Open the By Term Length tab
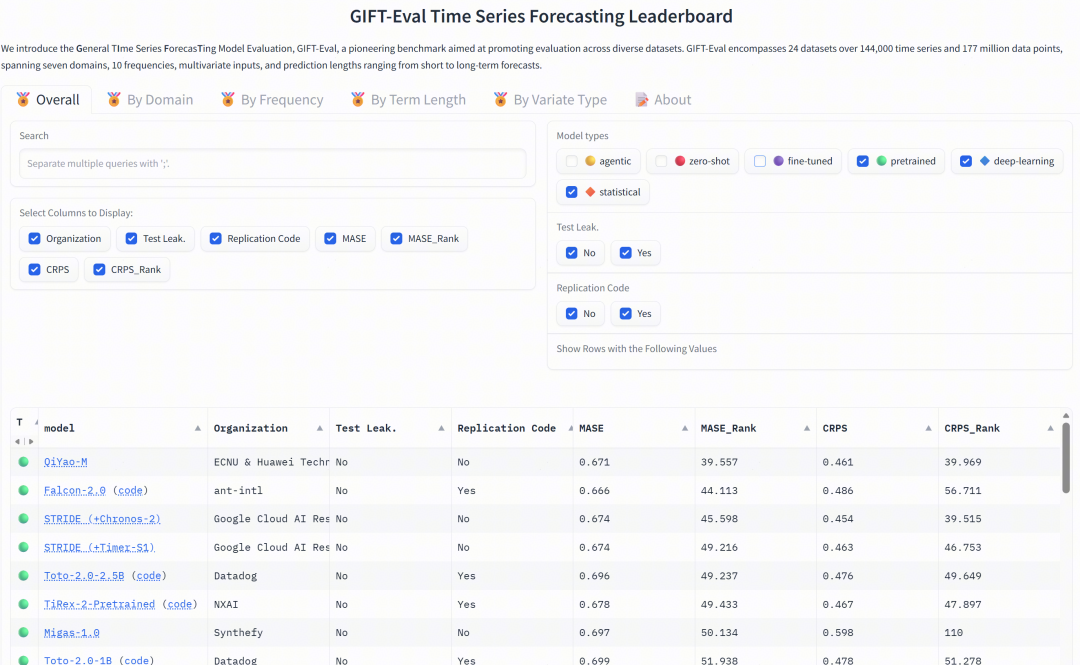The width and height of the screenshot is (1080, 665). click(408, 100)
